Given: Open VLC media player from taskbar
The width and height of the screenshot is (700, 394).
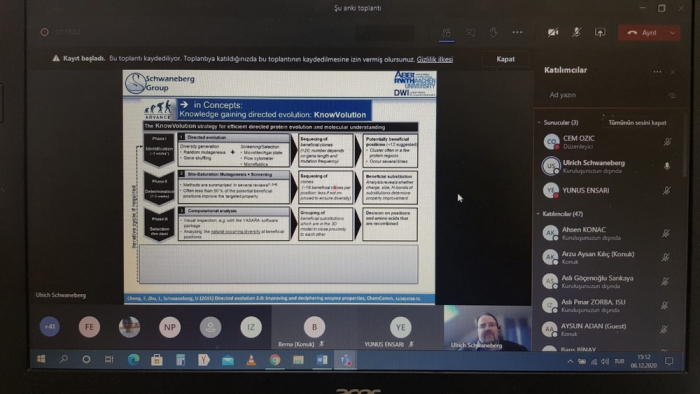Looking at the screenshot, I should (x=251, y=360).
